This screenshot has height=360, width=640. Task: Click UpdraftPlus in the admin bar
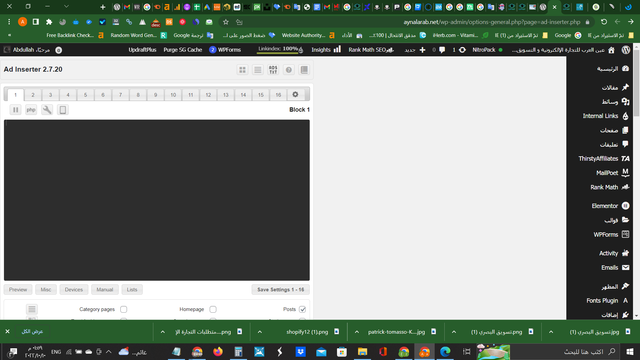click(x=142, y=50)
